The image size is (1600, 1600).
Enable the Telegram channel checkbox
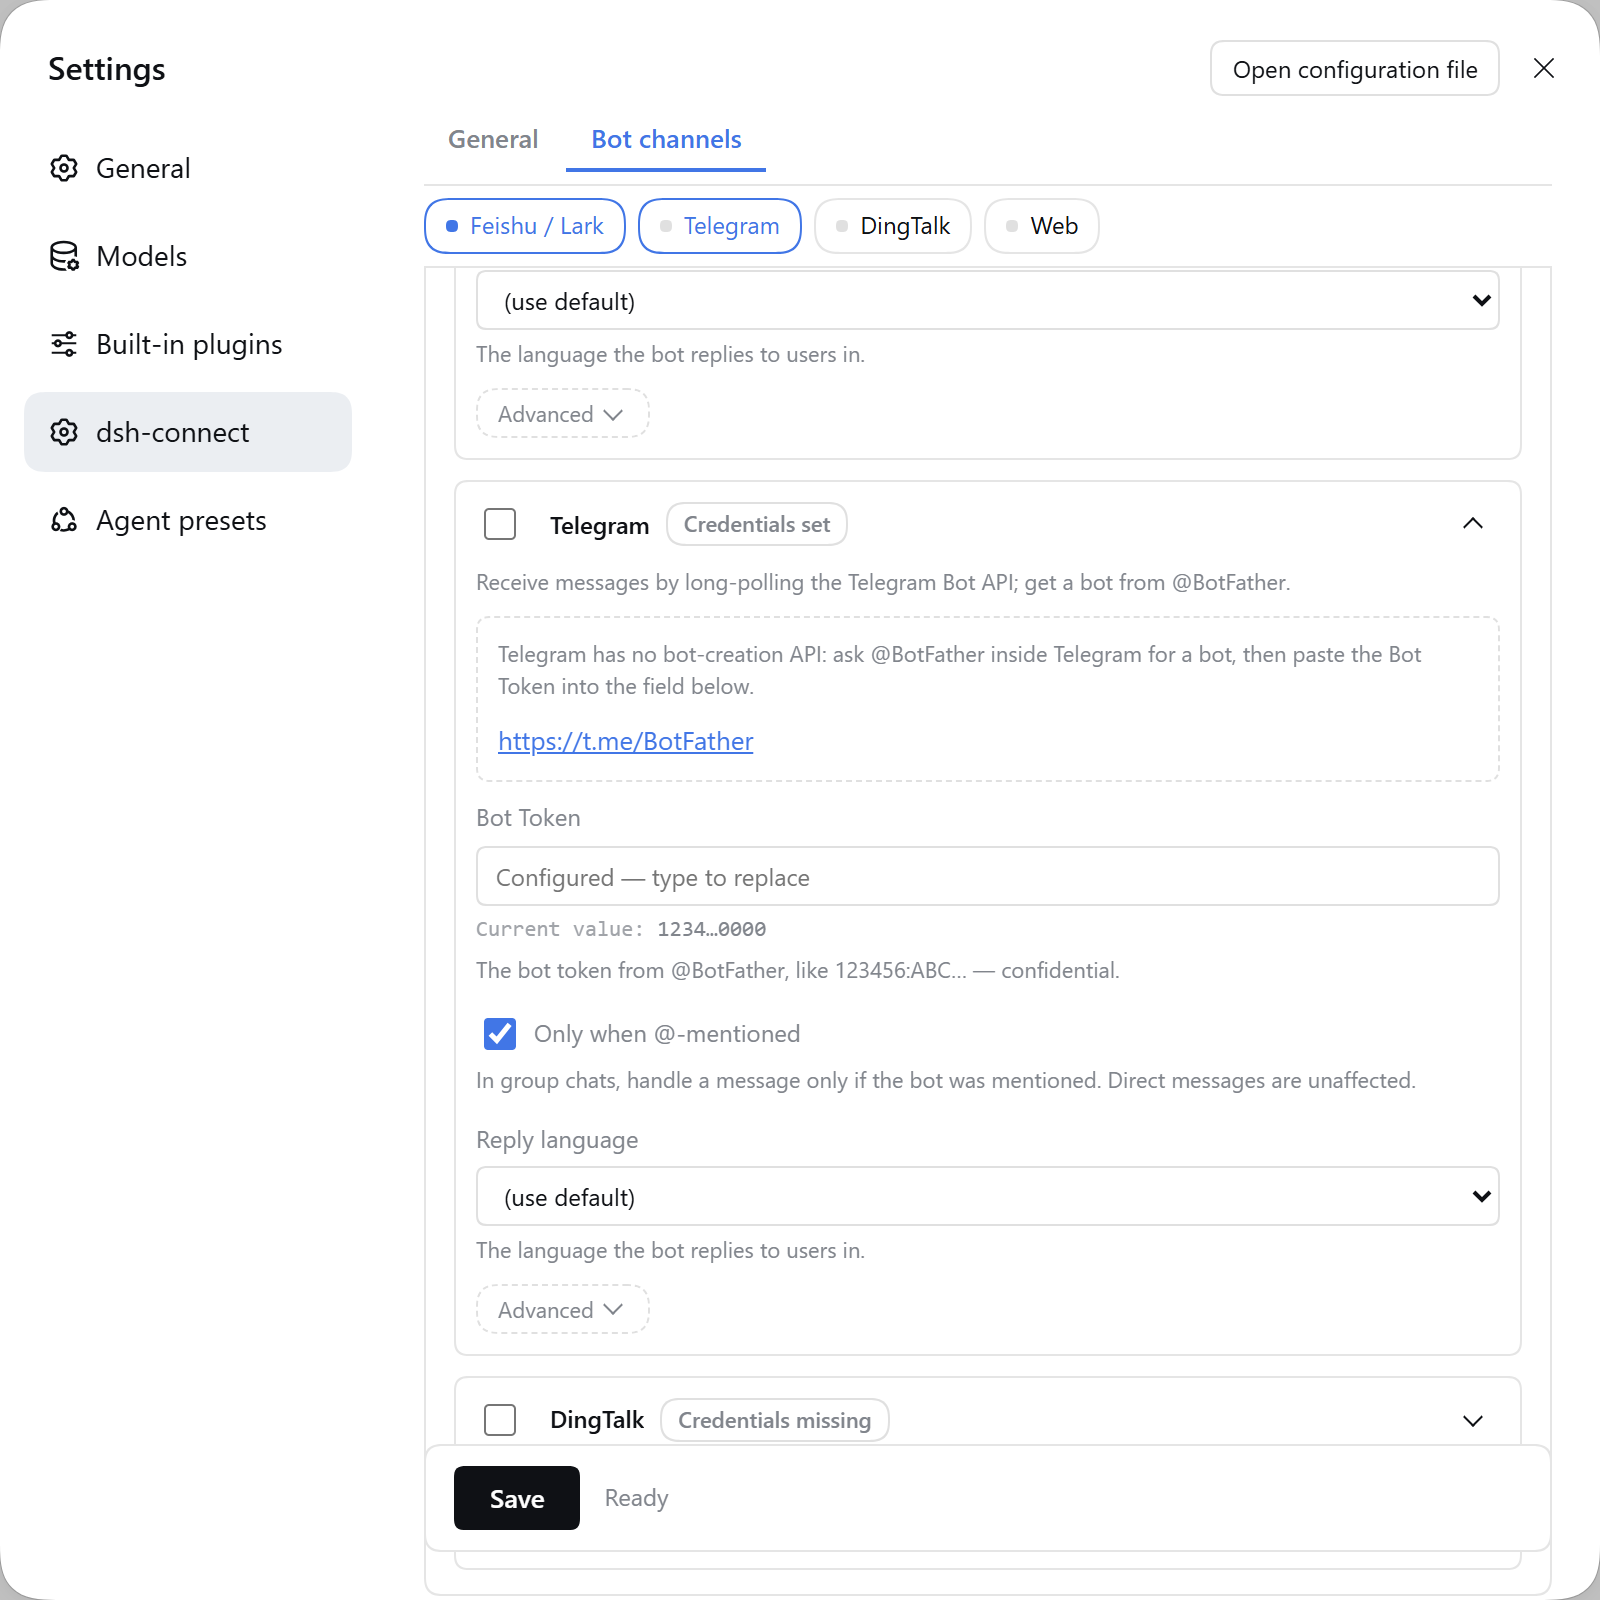pos(500,524)
